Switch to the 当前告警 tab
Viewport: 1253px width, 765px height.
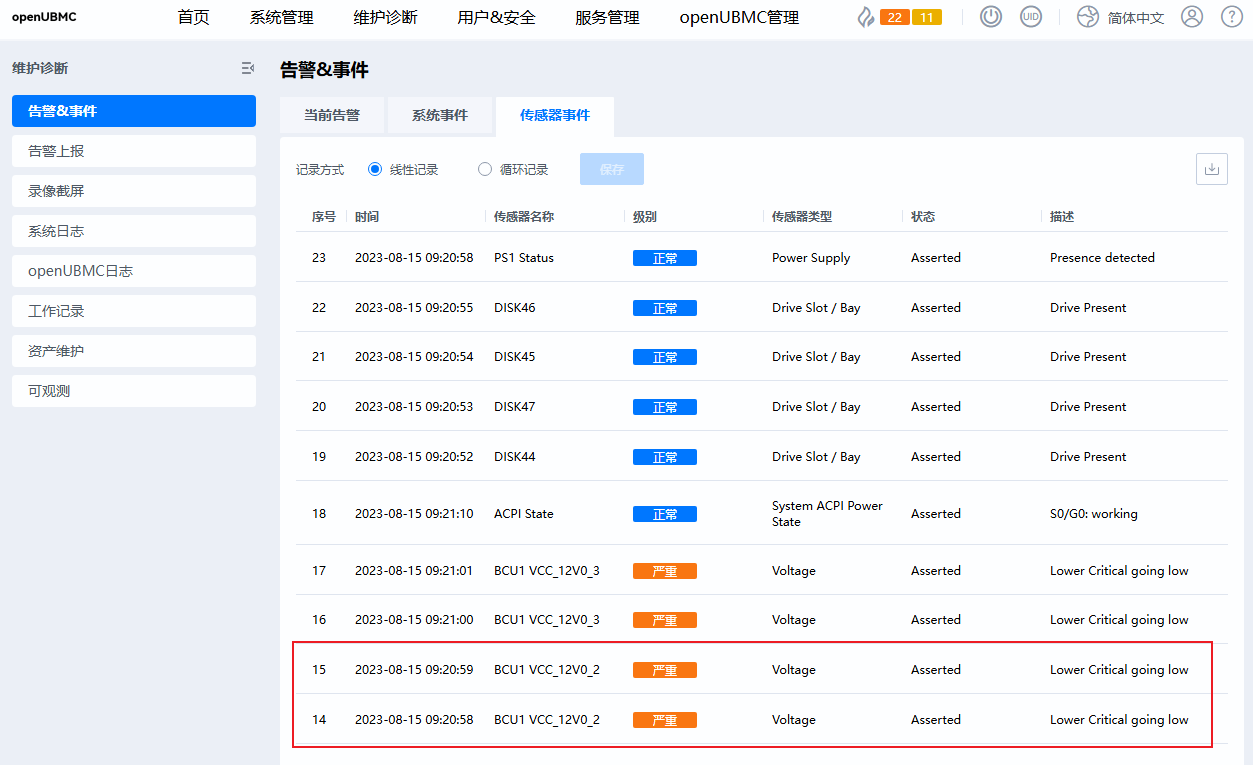pos(332,115)
